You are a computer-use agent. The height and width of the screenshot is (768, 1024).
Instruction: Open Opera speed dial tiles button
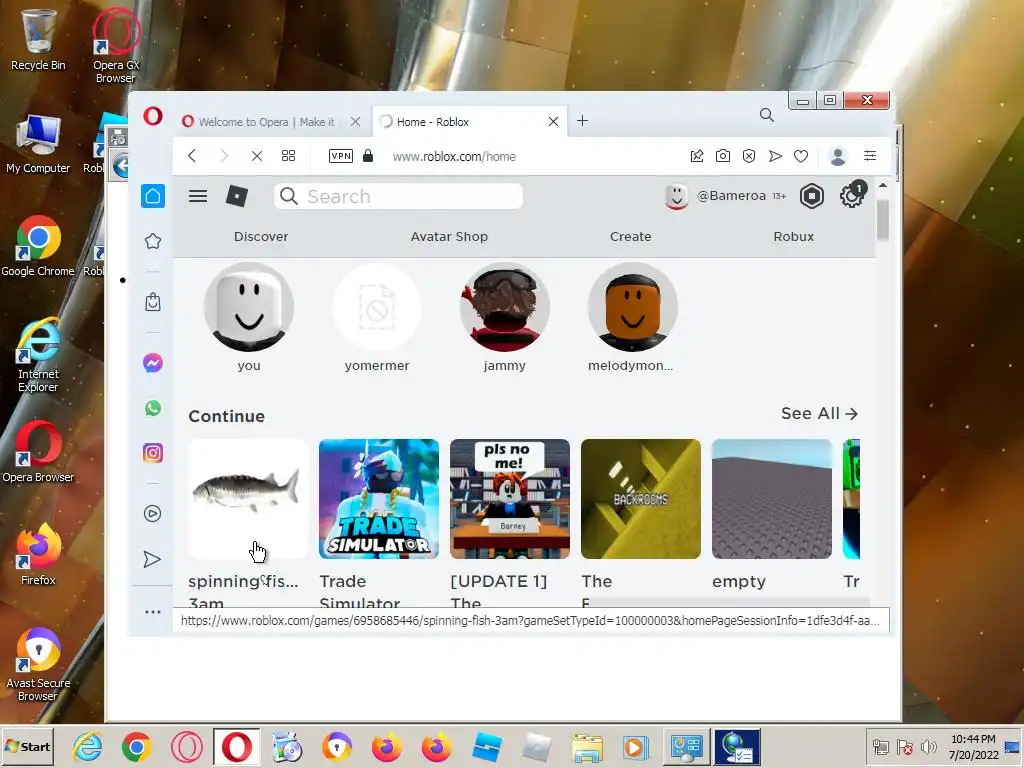288,156
